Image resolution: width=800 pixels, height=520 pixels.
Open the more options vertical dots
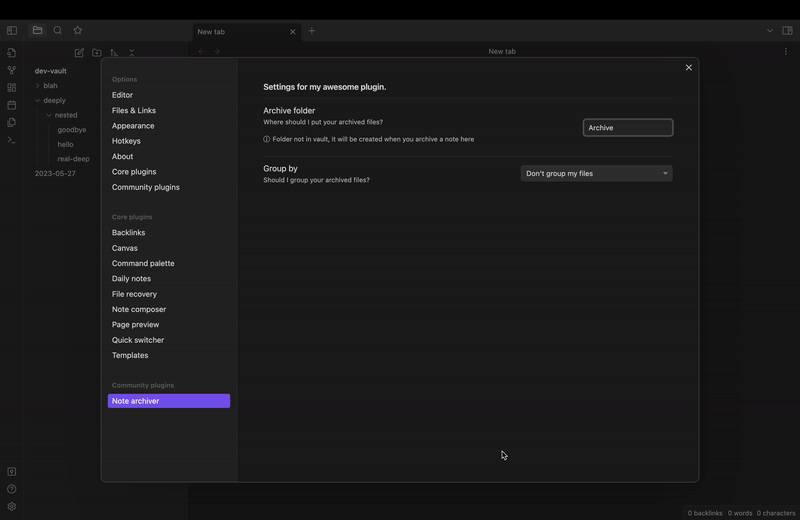[786, 52]
